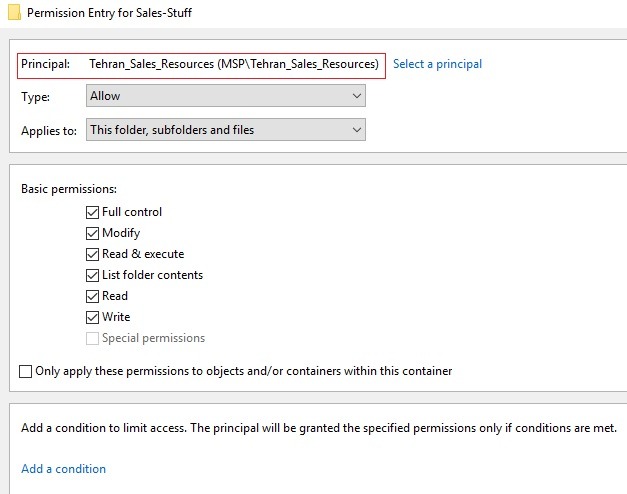Click the Applies to label
627x494 pixels.
coord(49,131)
